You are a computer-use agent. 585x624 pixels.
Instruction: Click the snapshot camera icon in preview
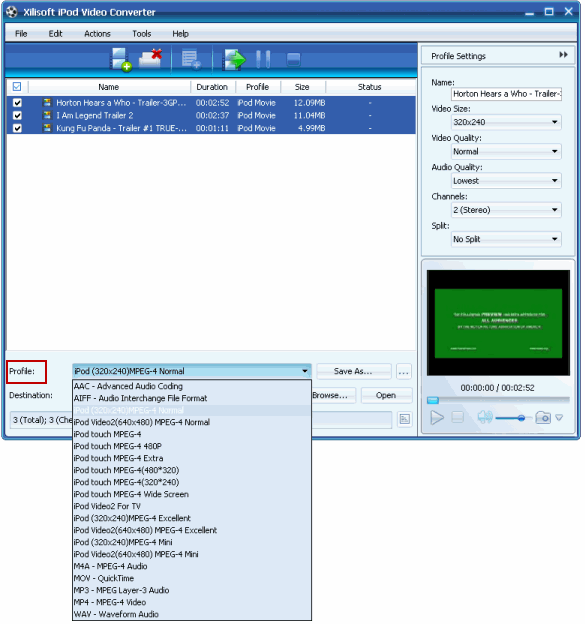coord(543,417)
